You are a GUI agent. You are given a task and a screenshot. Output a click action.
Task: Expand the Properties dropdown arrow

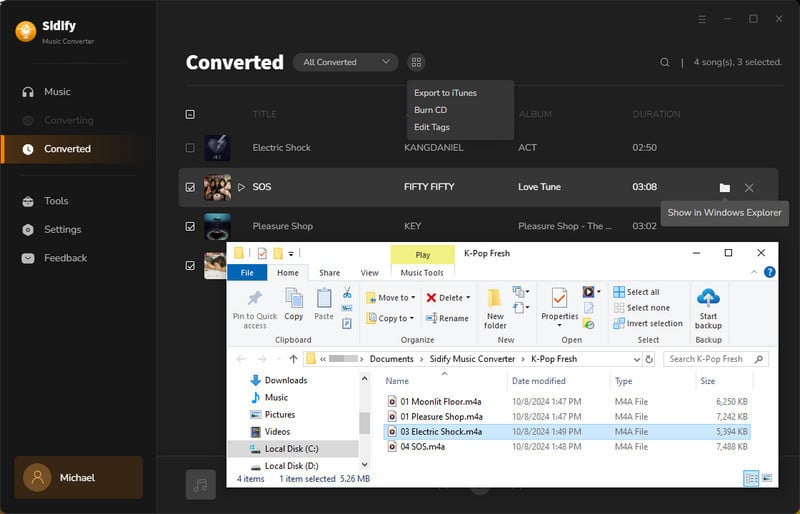click(559, 326)
